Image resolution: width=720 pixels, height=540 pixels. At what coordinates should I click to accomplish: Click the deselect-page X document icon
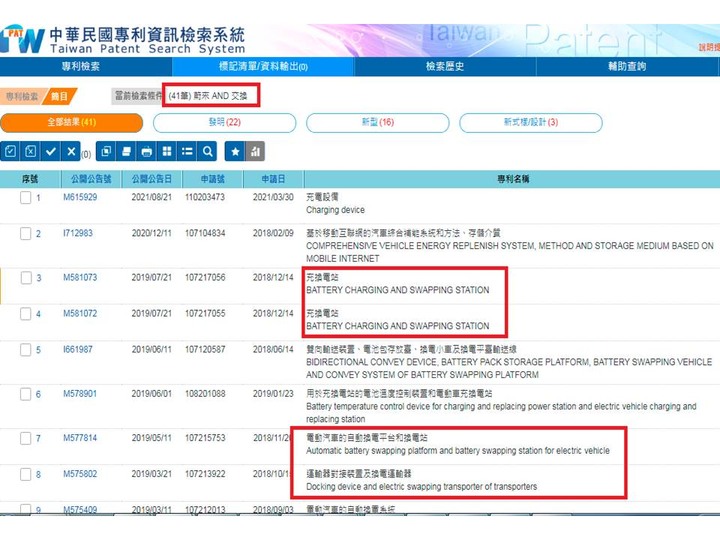click(x=30, y=151)
